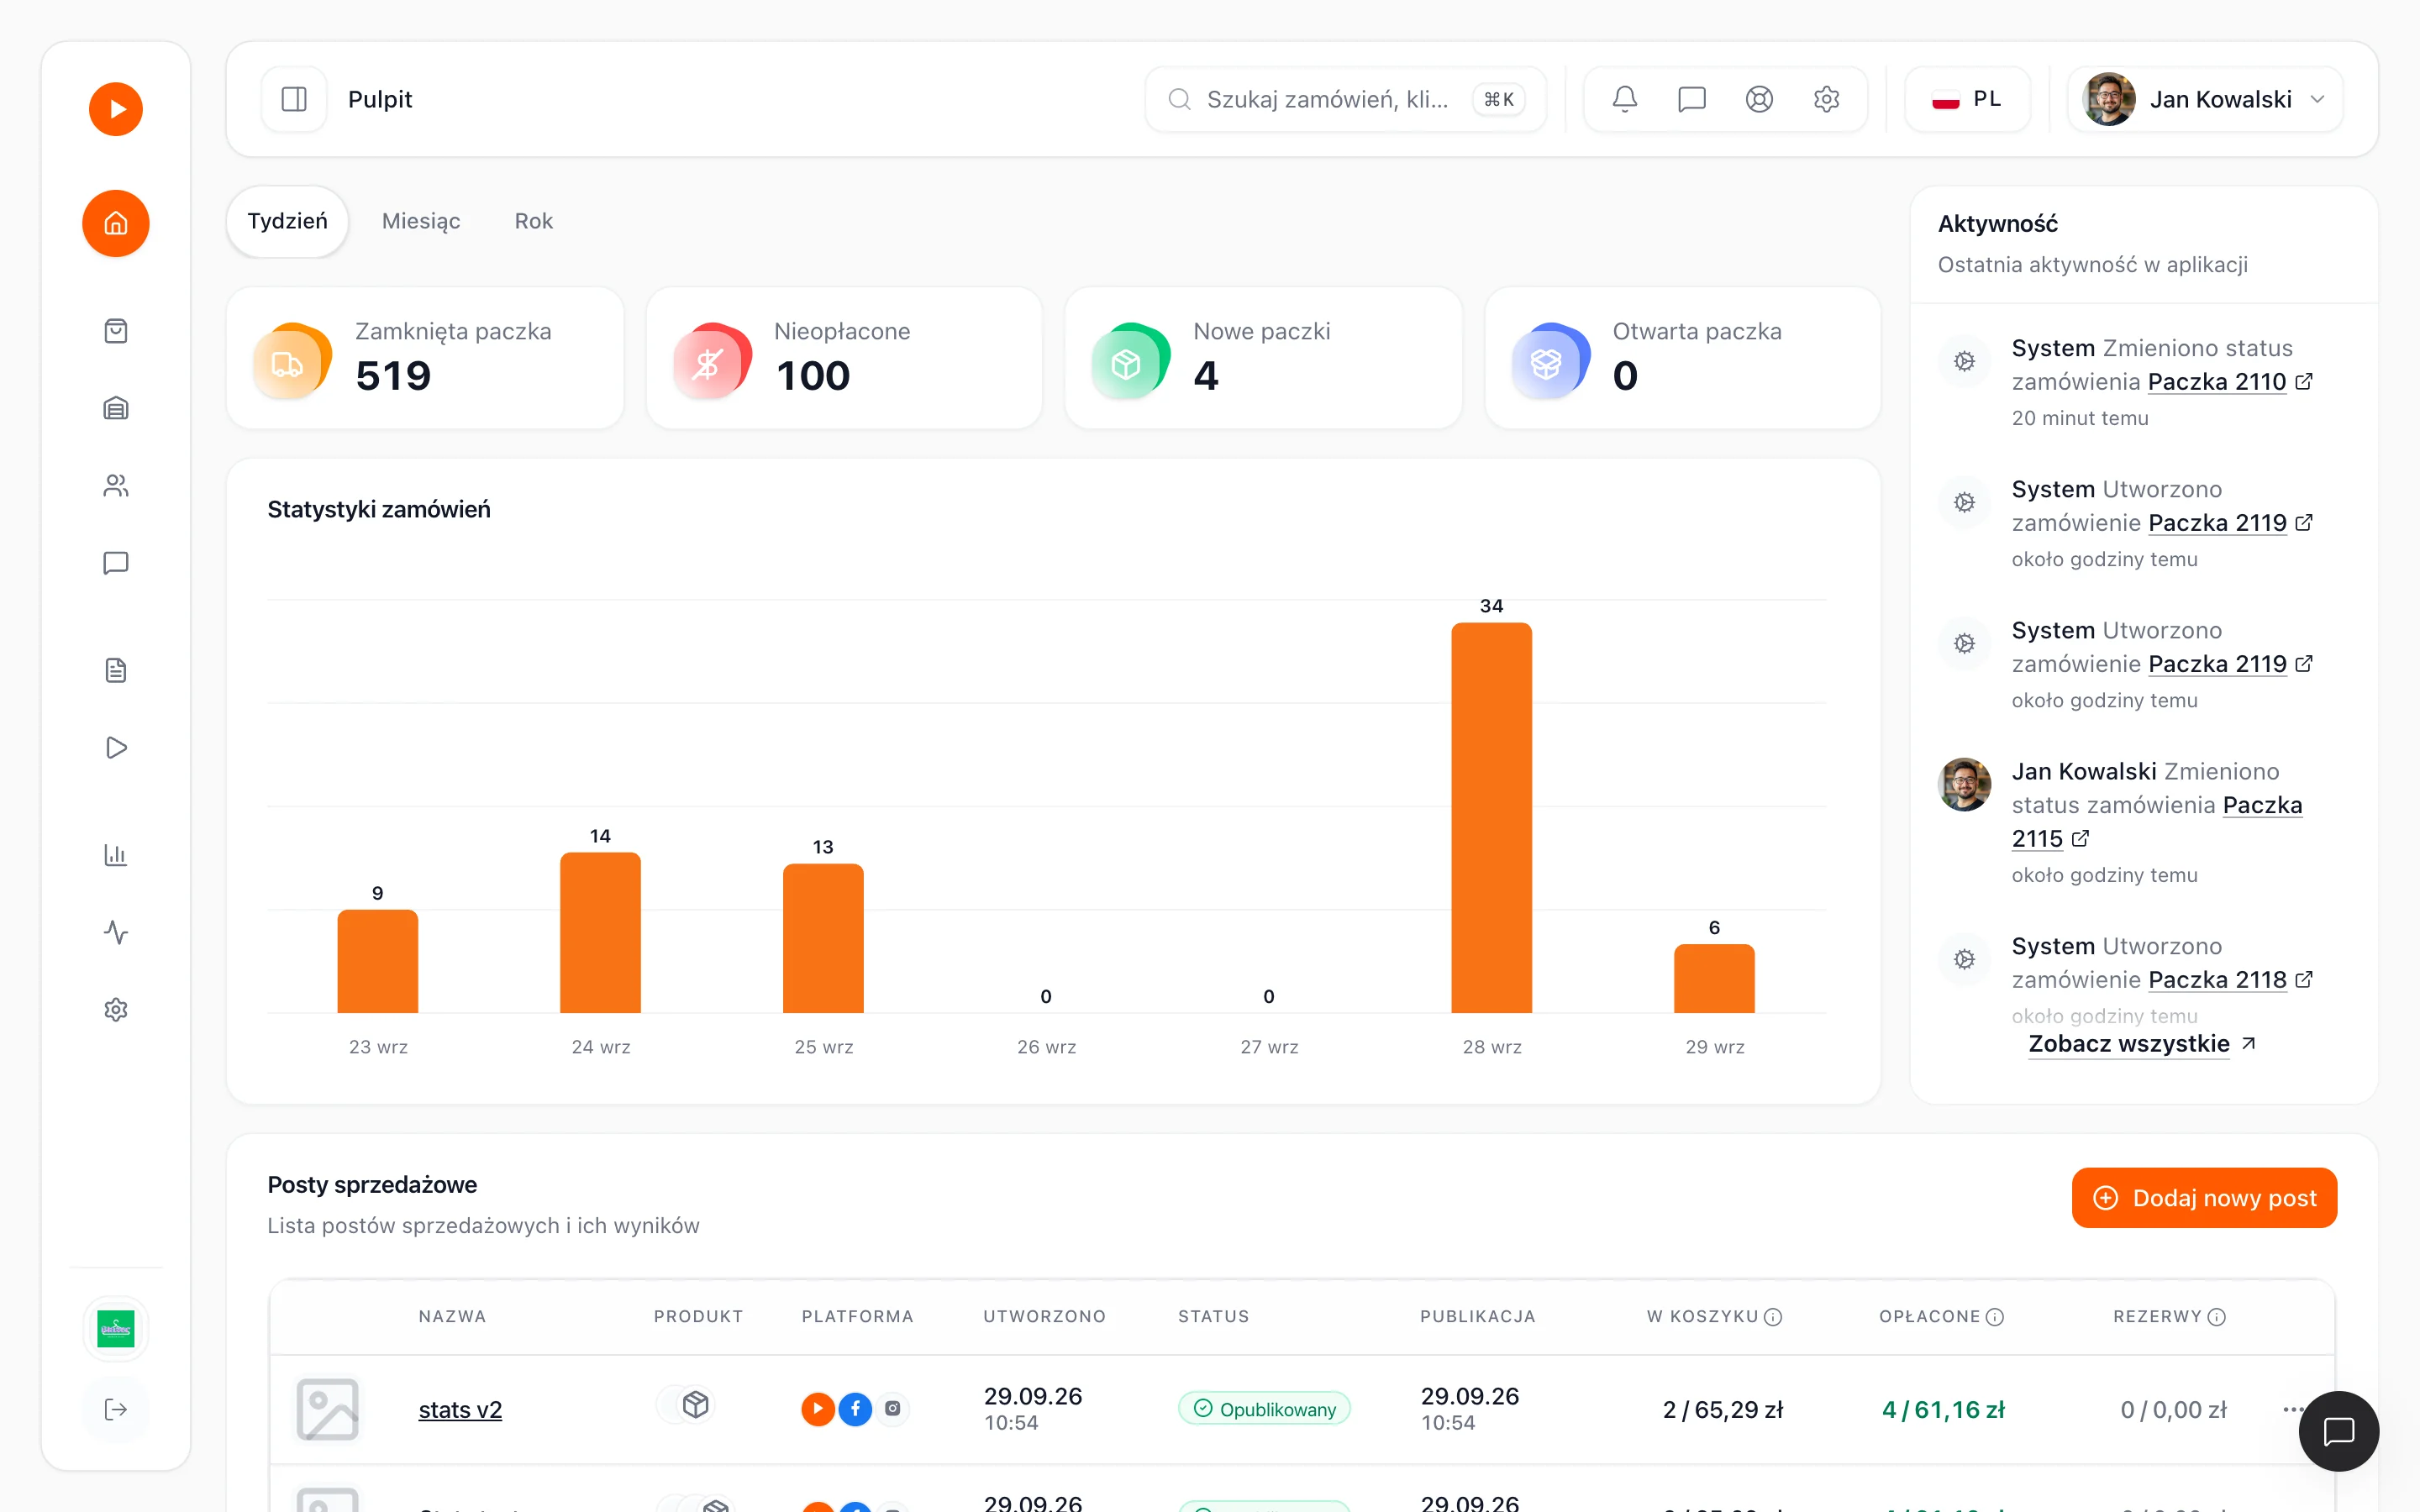Image resolution: width=2420 pixels, height=1512 pixels.
Task: Open help lifebuoy icon in top bar
Action: pyautogui.click(x=1759, y=99)
